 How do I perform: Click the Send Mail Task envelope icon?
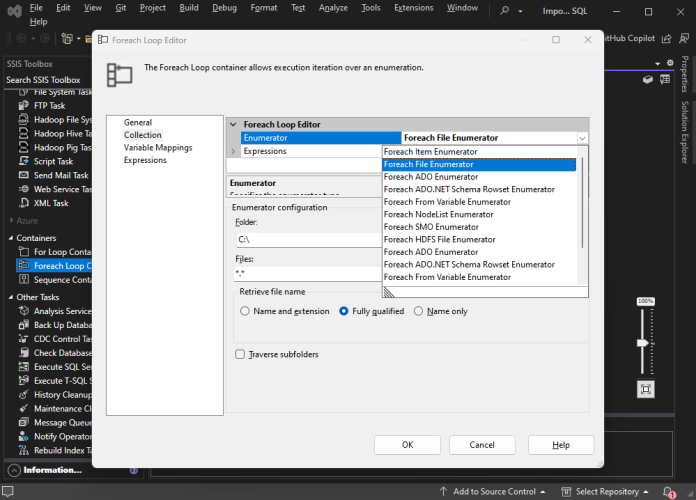(24, 175)
